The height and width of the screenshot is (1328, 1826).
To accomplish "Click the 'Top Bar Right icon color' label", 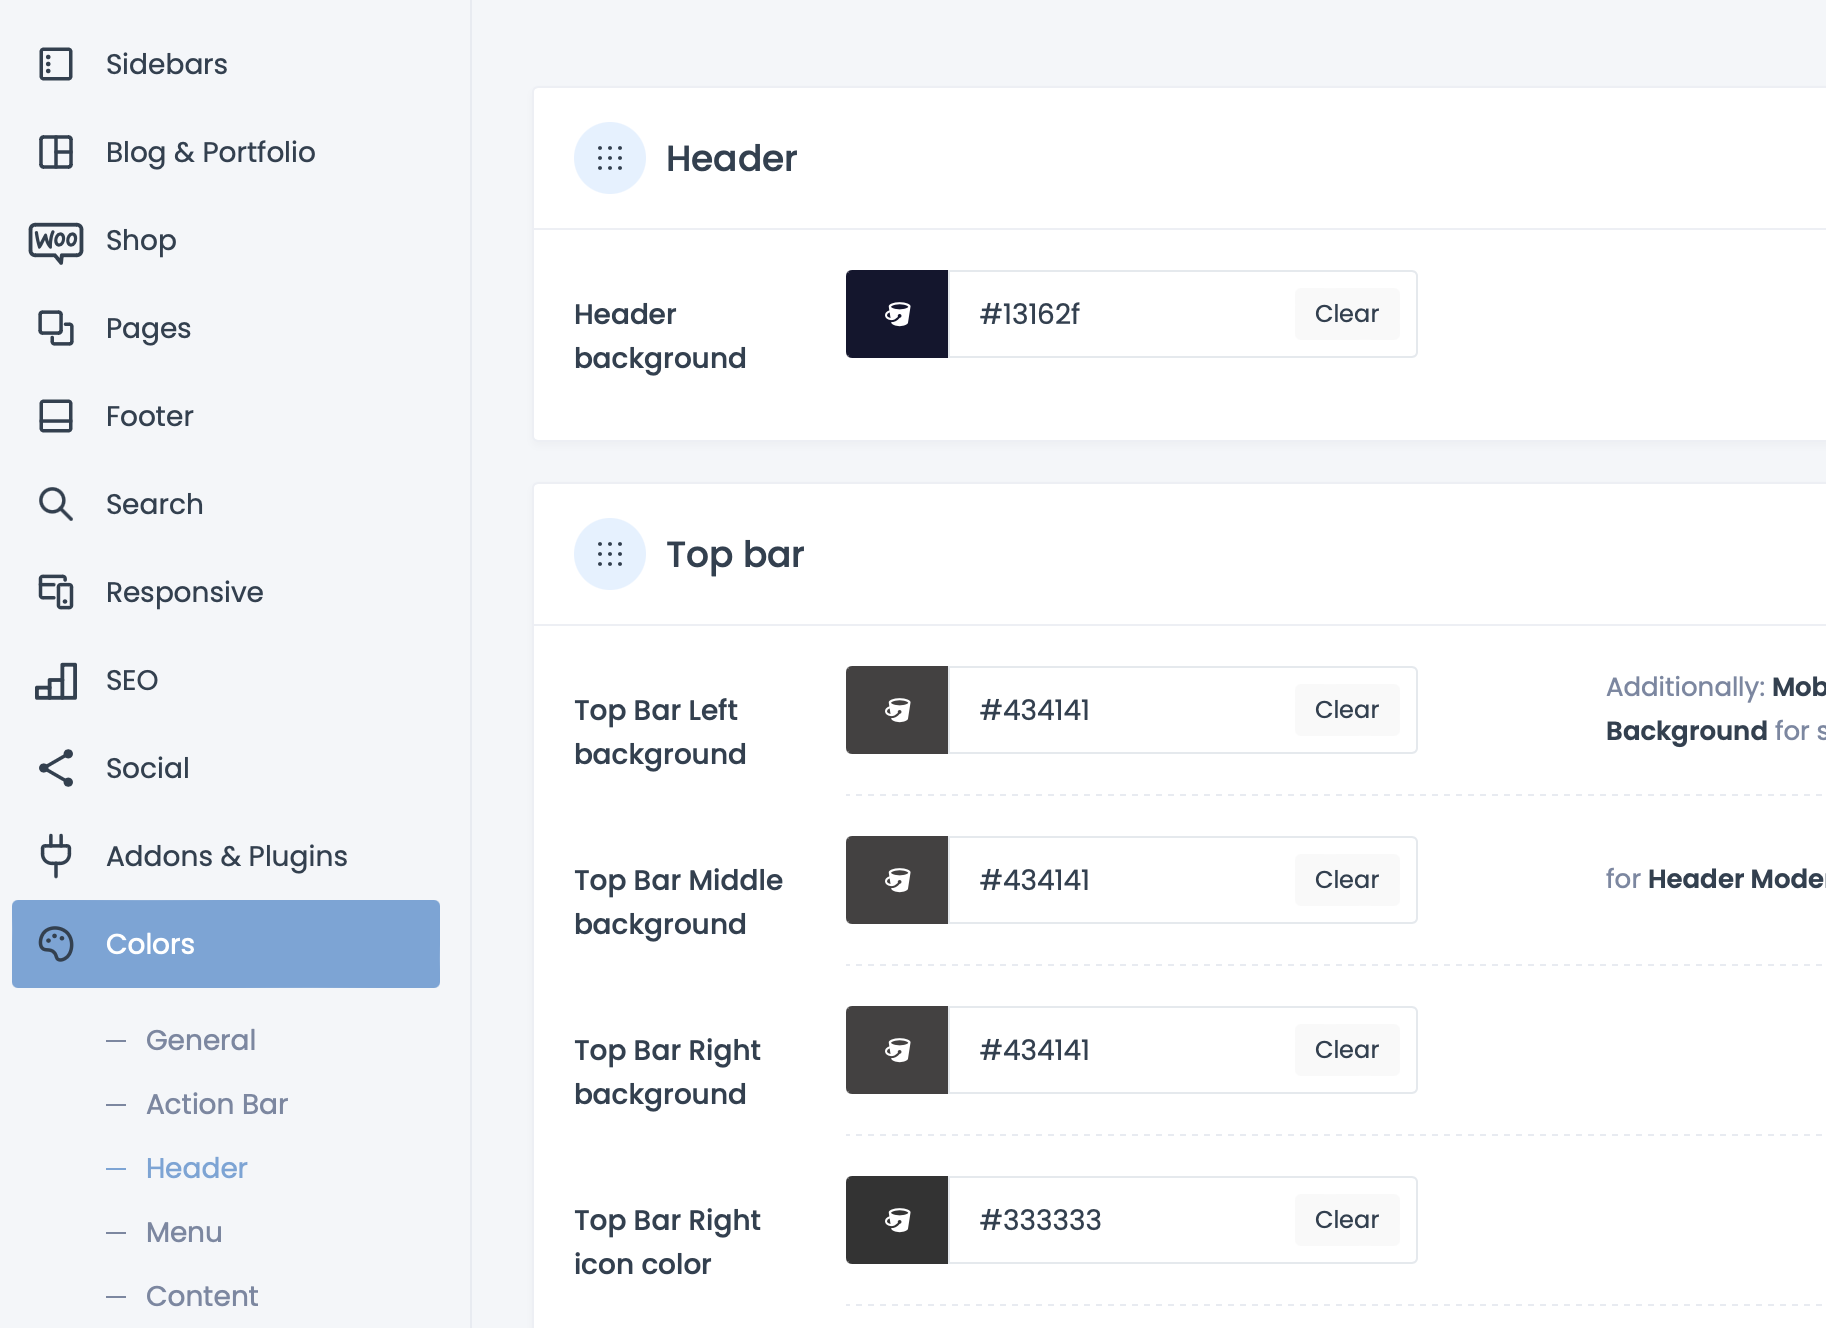I will pyautogui.click(x=667, y=1242).
